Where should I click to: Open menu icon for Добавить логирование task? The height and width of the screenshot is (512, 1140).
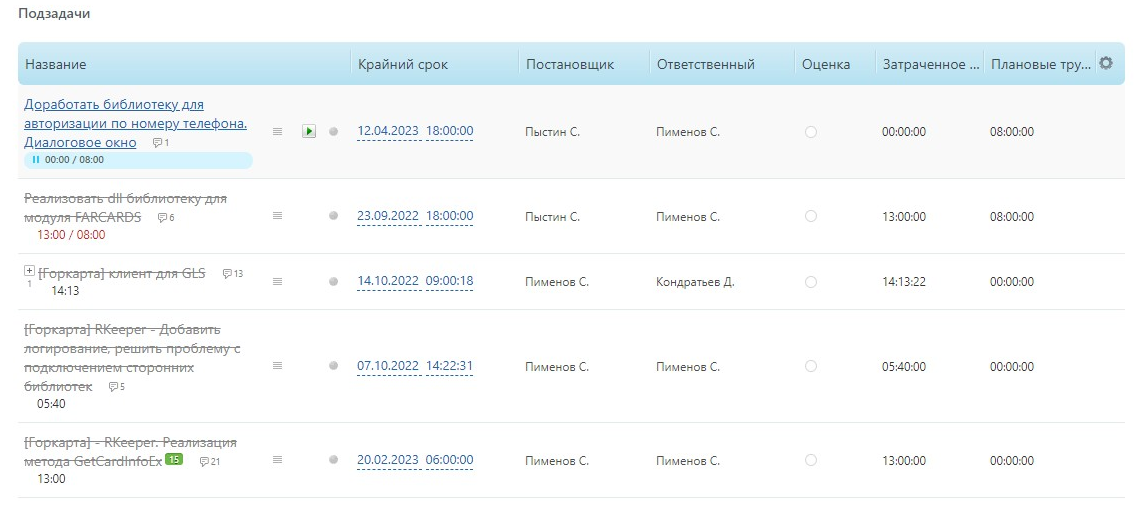[277, 365]
